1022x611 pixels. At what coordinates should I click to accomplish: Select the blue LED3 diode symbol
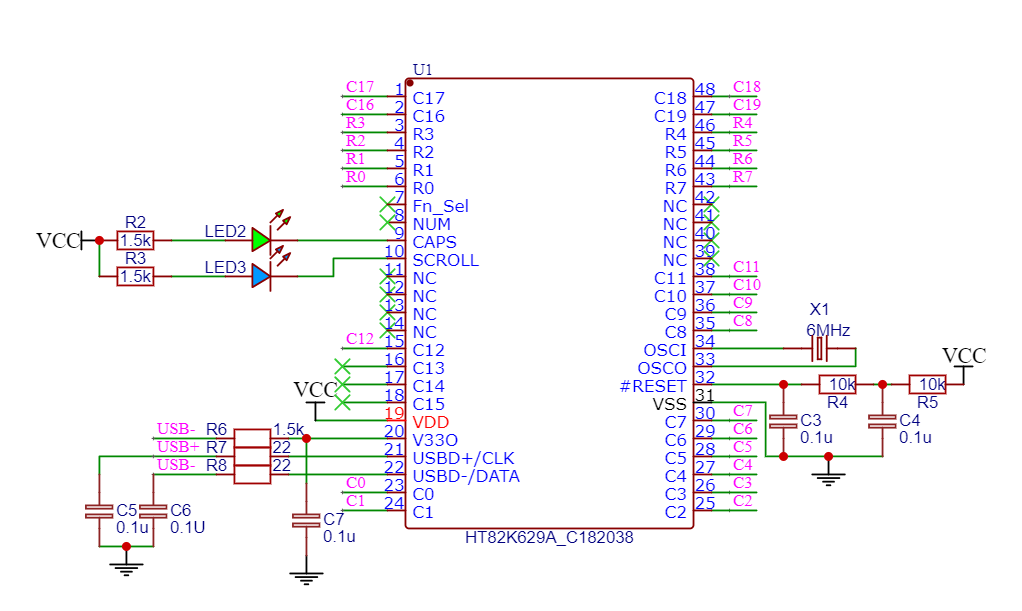tap(261, 276)
